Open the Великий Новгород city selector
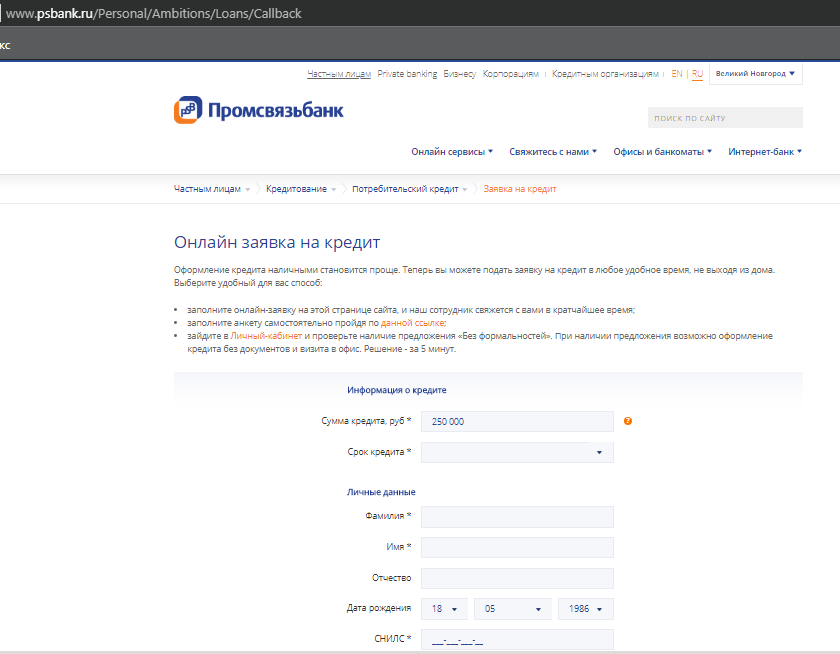Image resolution: width=840 pixels, height=654 pixels. pos(755,73)
